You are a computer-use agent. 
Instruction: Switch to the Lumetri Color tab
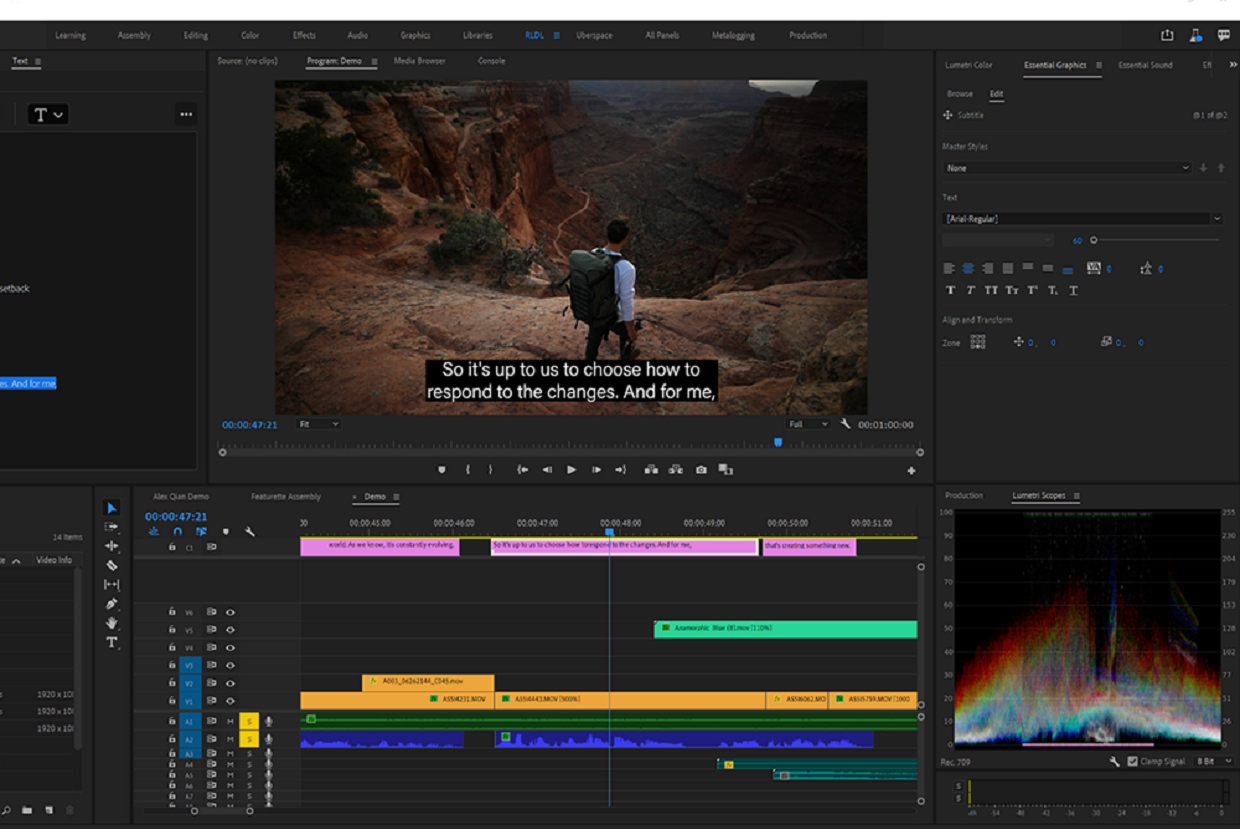click(969, 65)
